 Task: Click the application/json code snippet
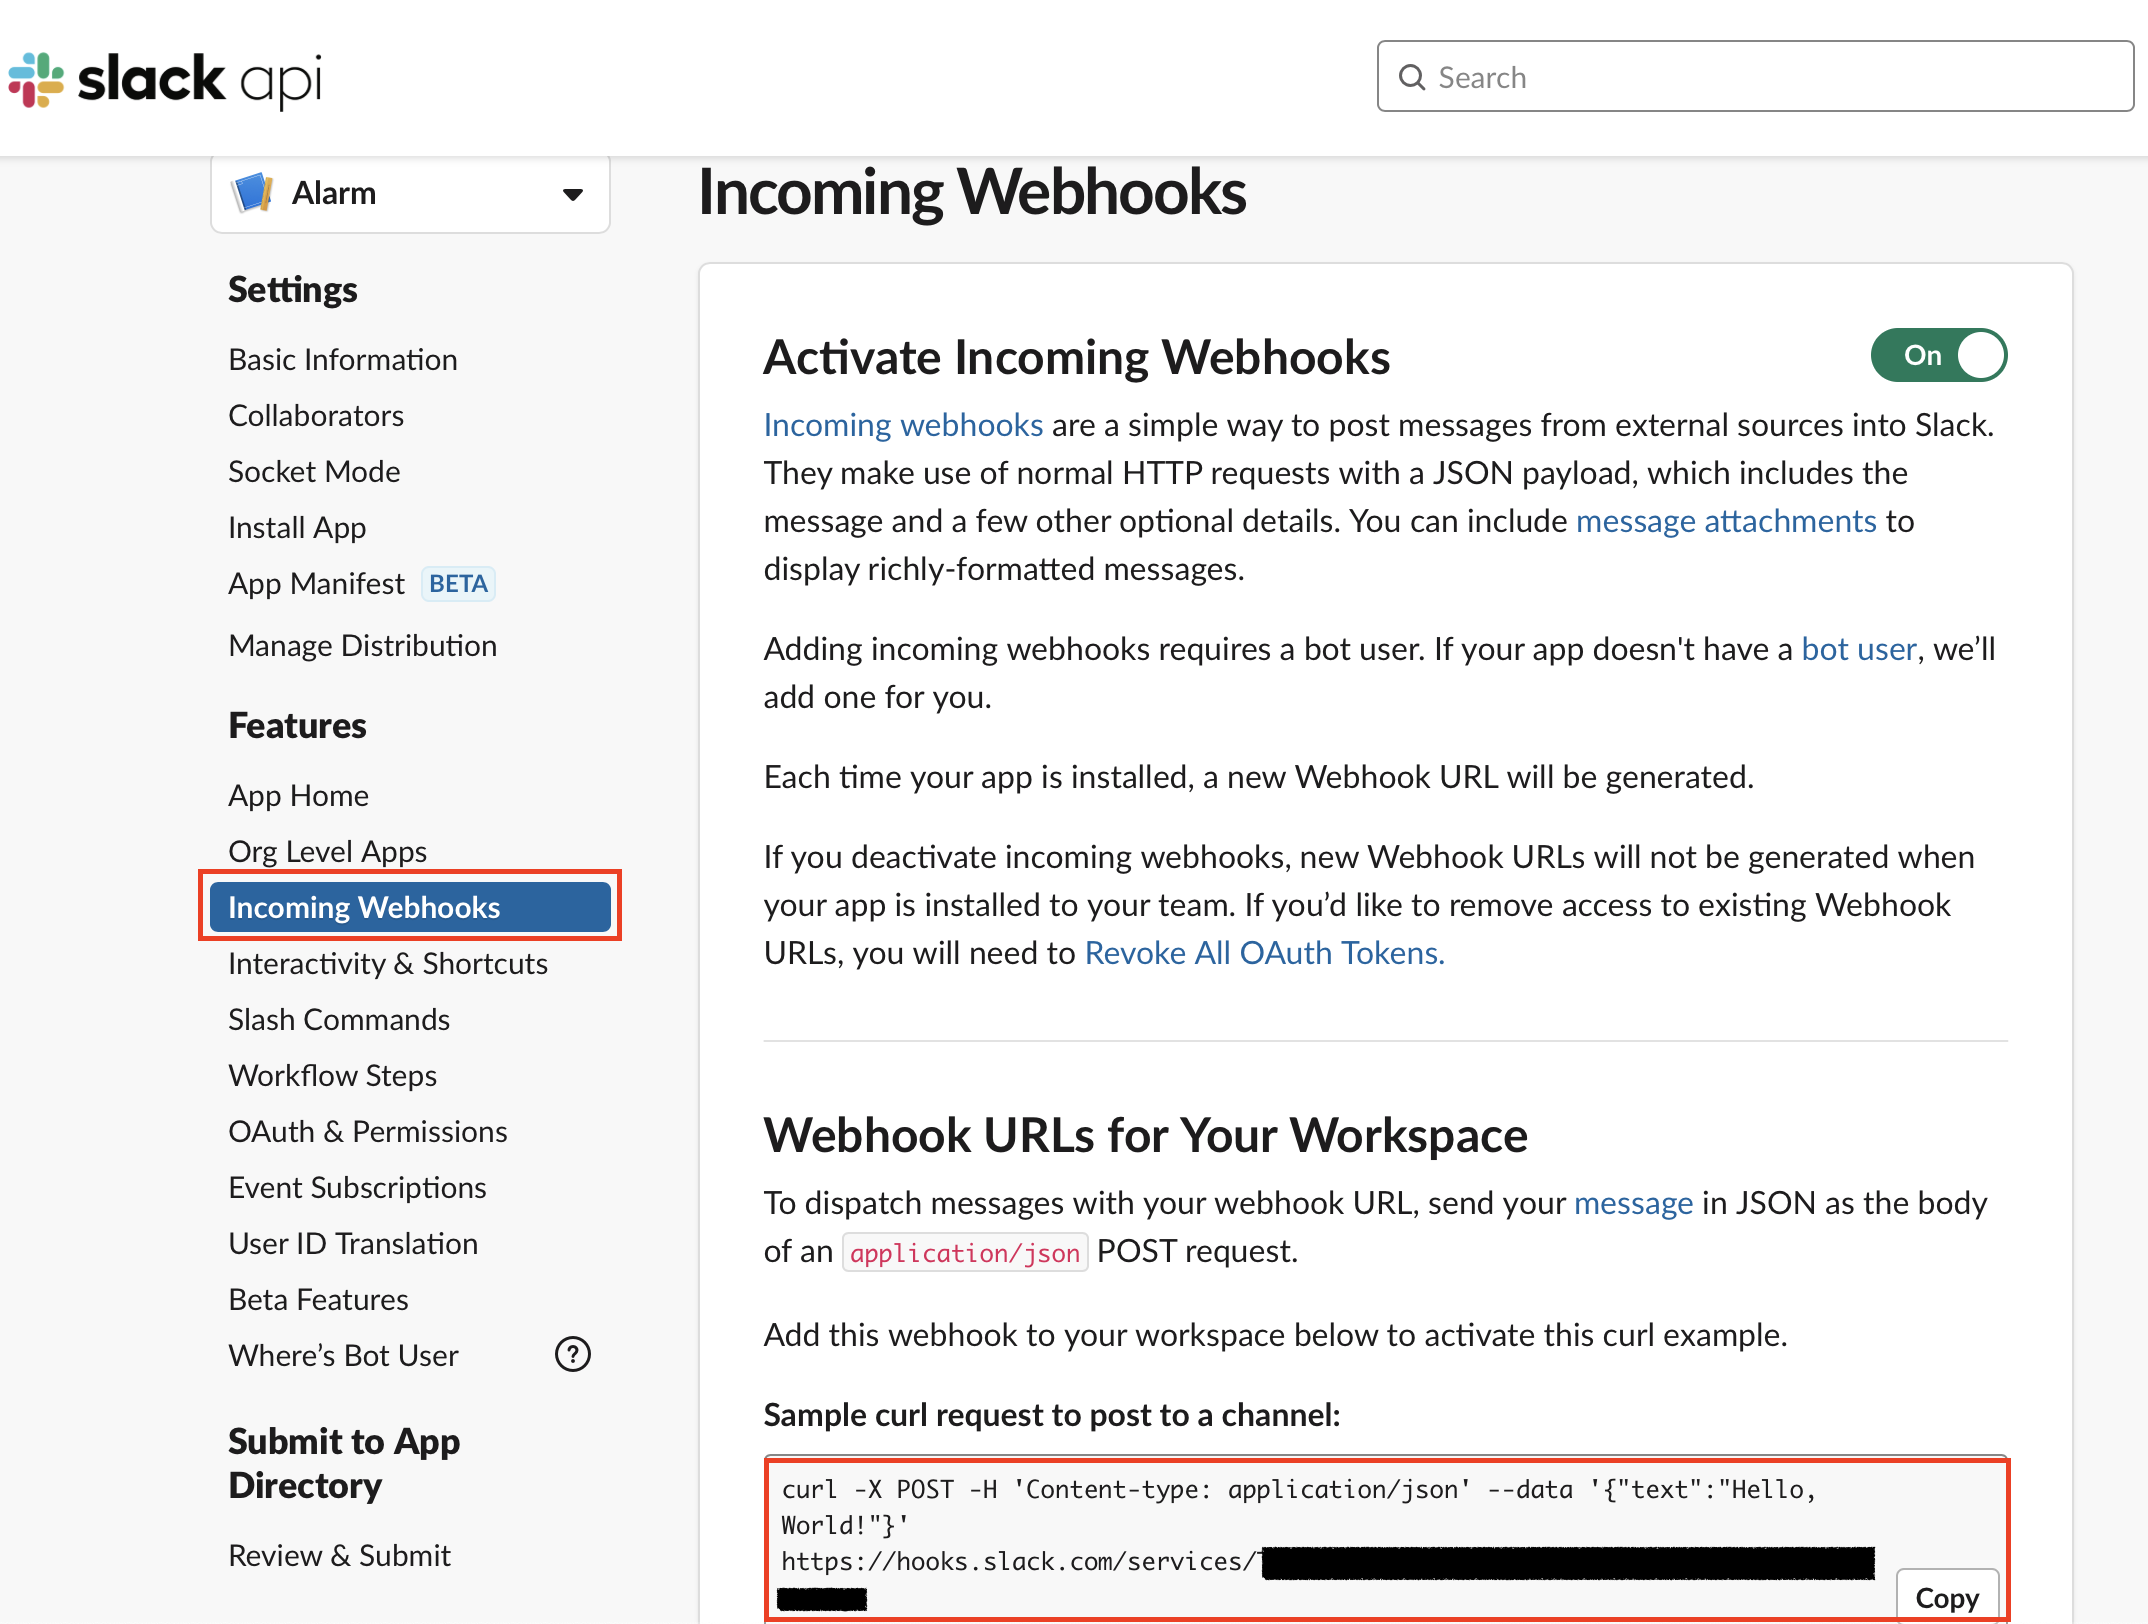click(965, 1252)
